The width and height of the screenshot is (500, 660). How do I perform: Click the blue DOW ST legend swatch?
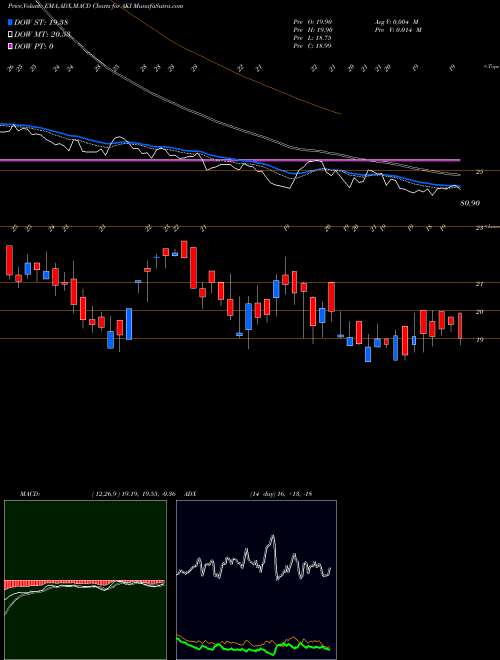[10, 22]
